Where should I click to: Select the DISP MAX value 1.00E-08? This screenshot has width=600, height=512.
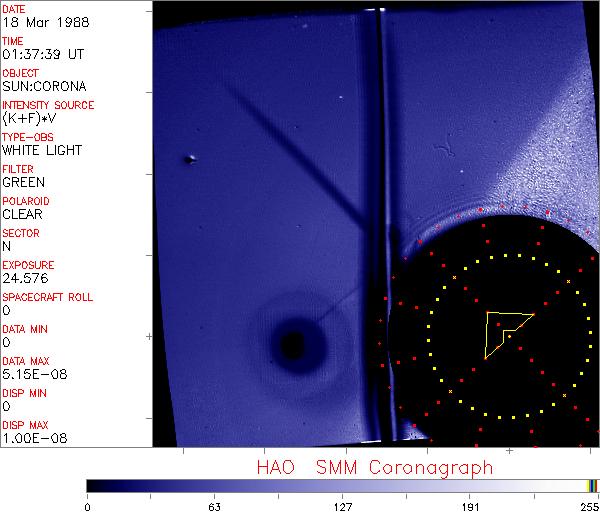[x=35, y=438]
